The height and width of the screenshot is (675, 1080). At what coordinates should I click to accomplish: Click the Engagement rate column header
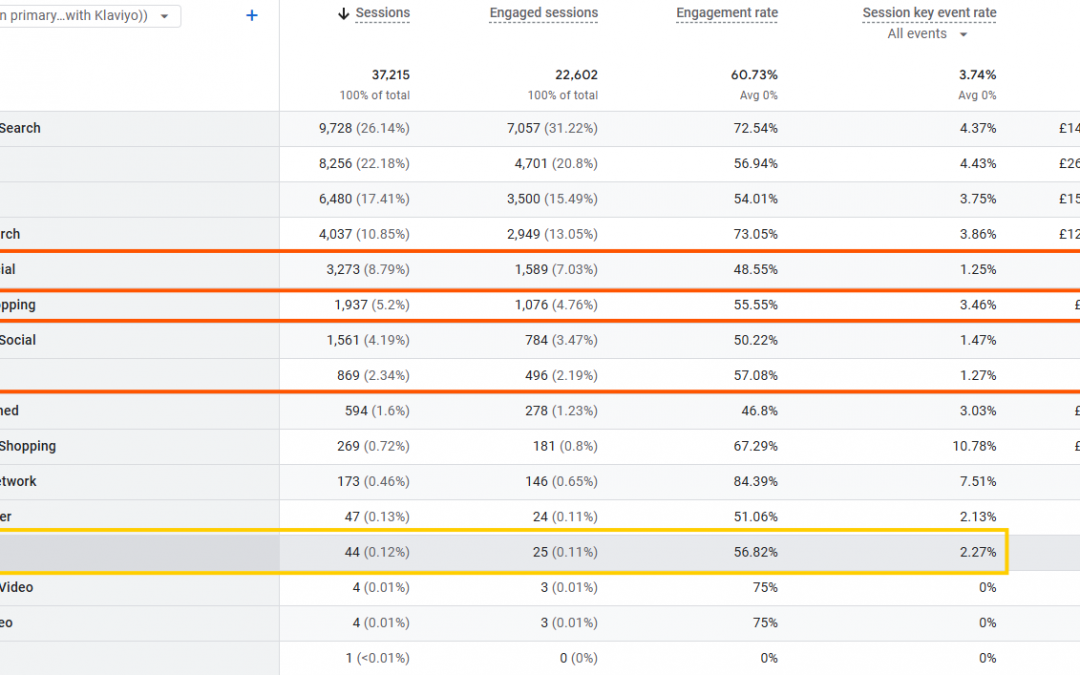click(726, 13)
